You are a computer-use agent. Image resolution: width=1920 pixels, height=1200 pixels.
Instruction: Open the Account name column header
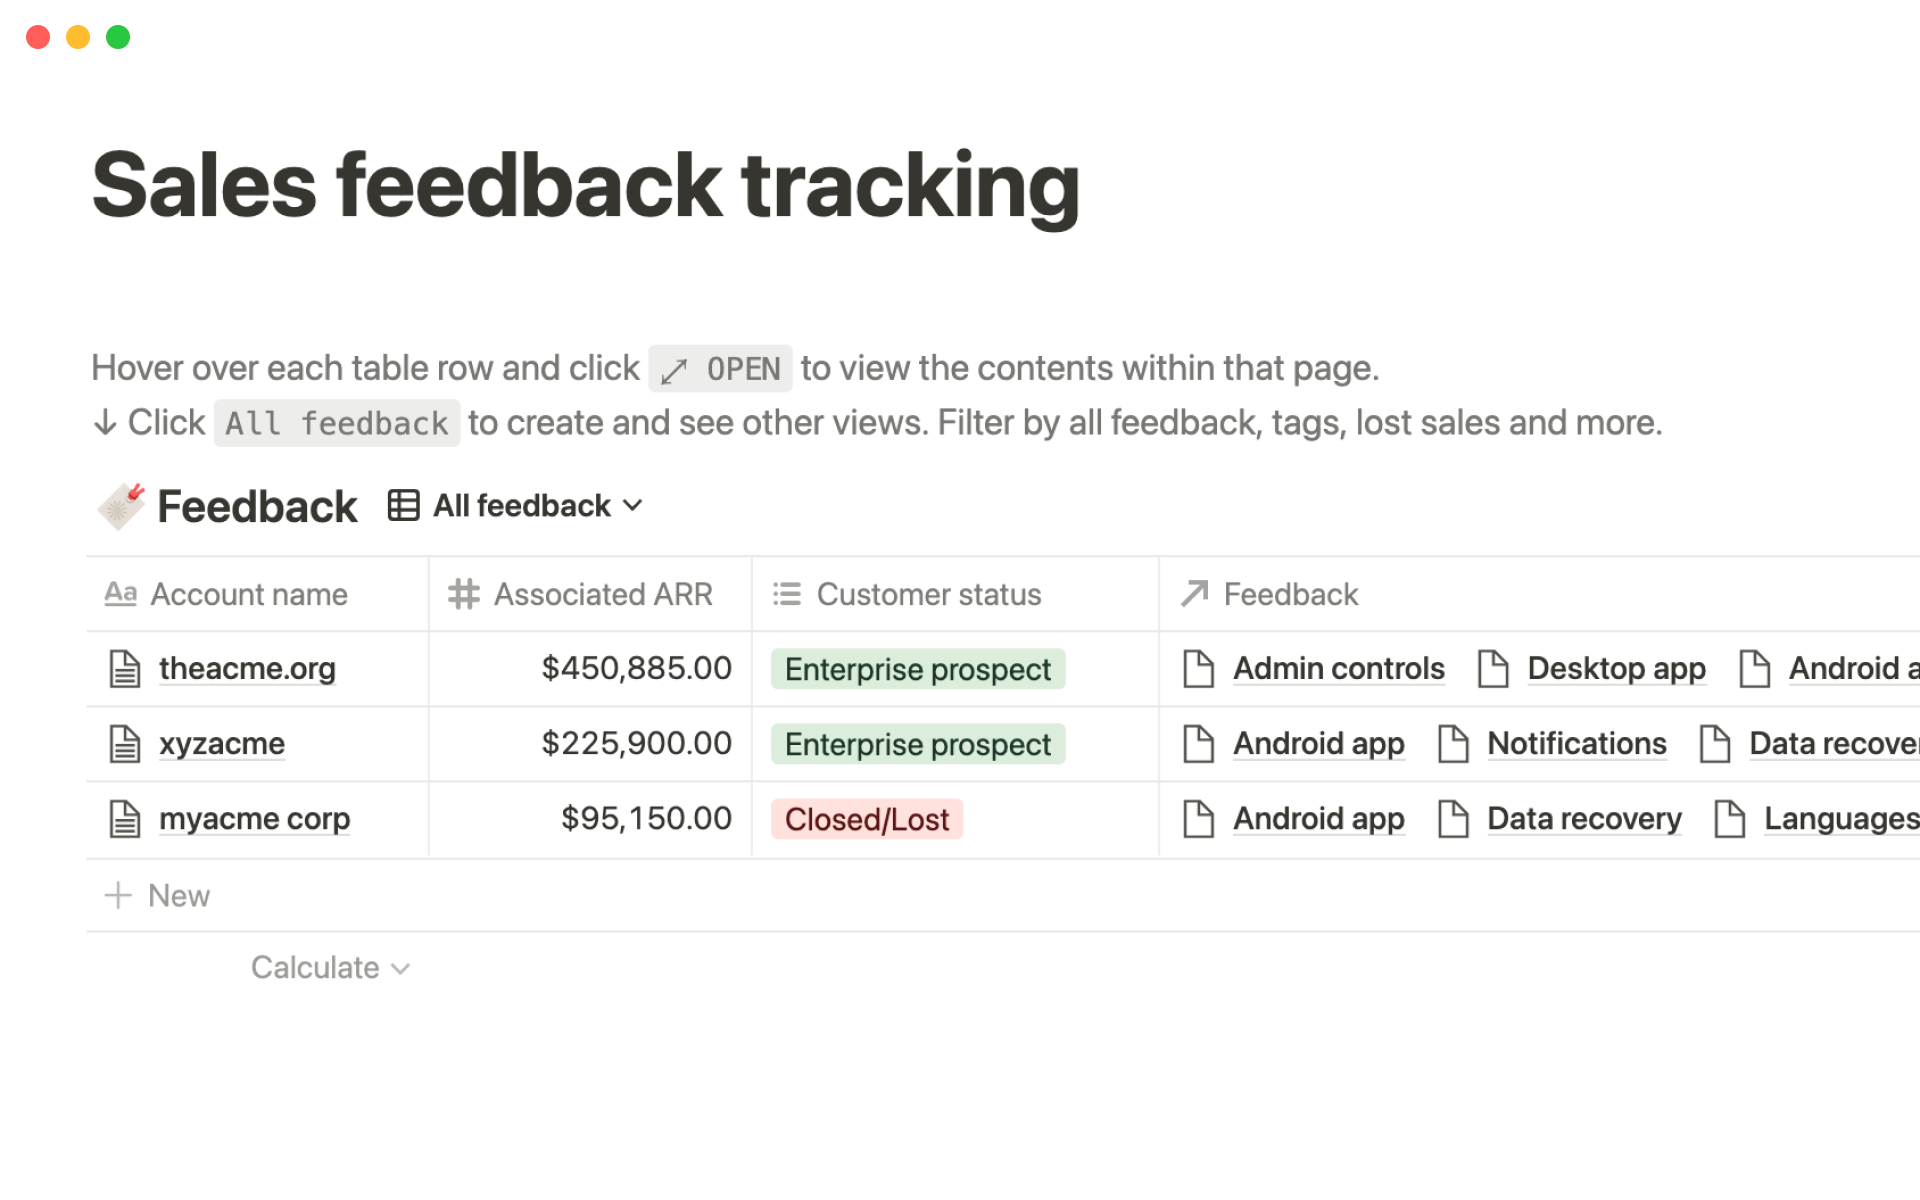tap(248, 595)
